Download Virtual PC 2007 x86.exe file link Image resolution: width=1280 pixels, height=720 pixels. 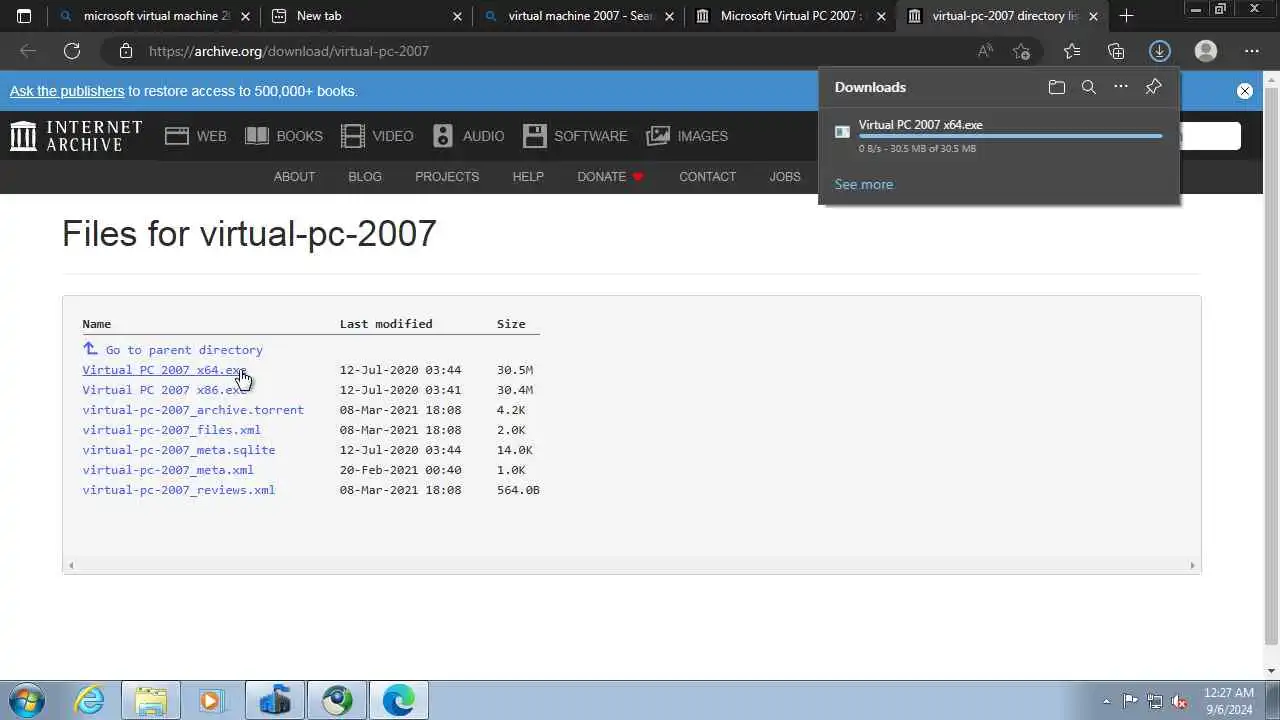tap(164, 390)
